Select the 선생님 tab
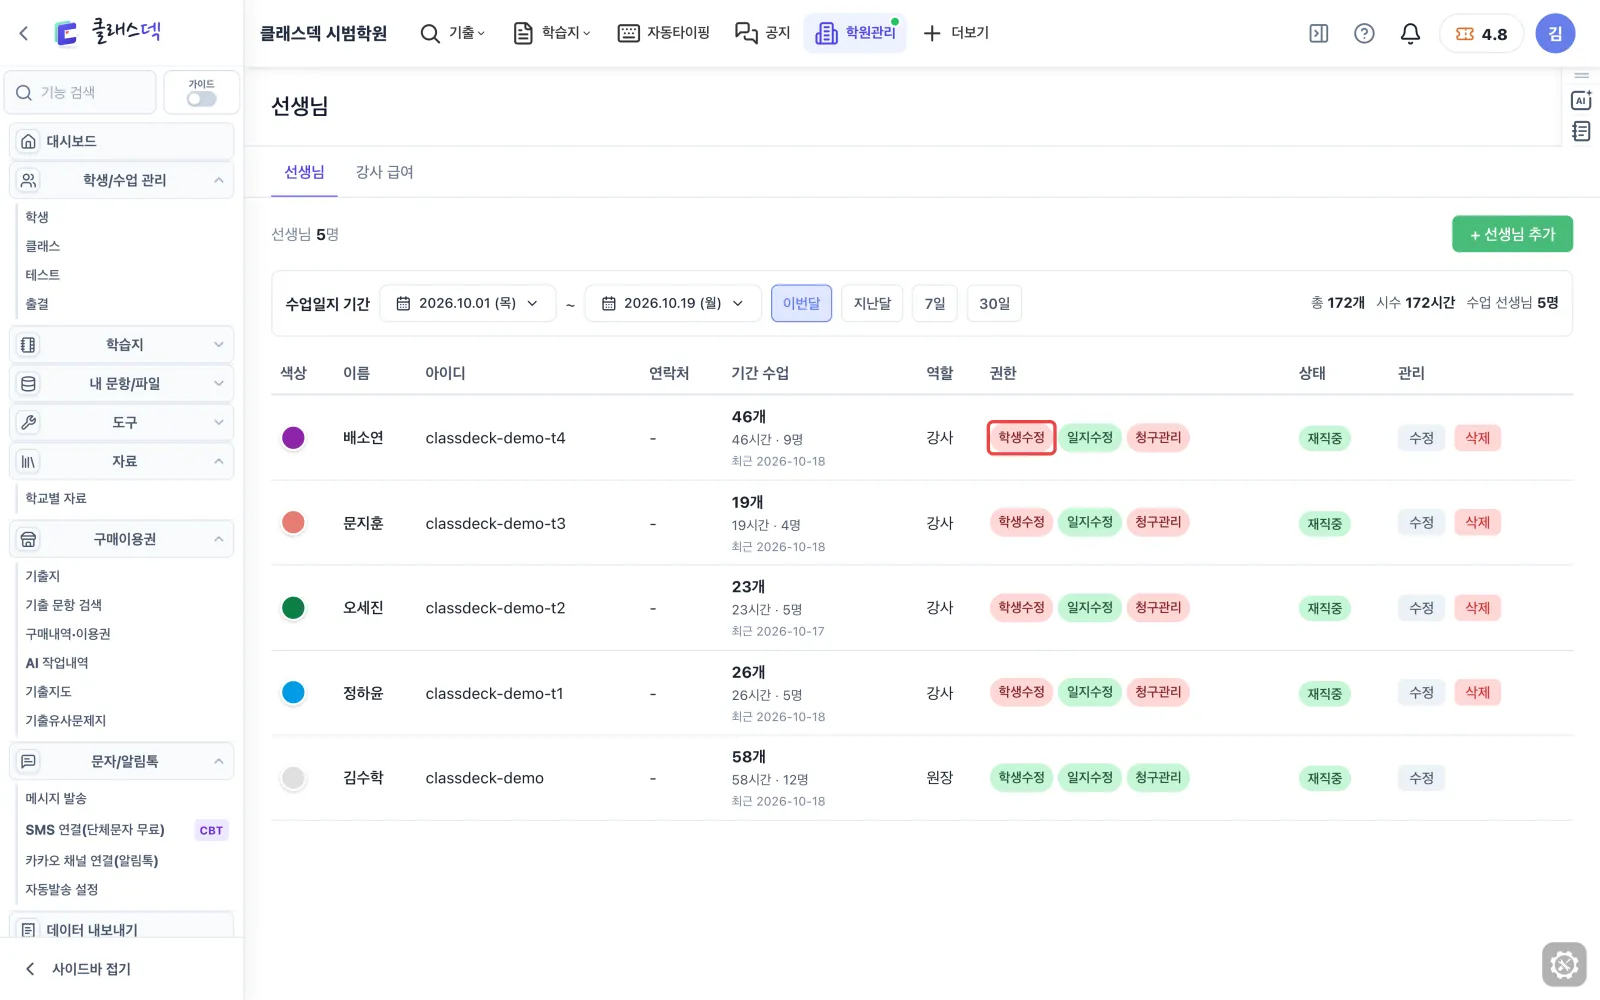1600x1000 pixels. (304, 172)
